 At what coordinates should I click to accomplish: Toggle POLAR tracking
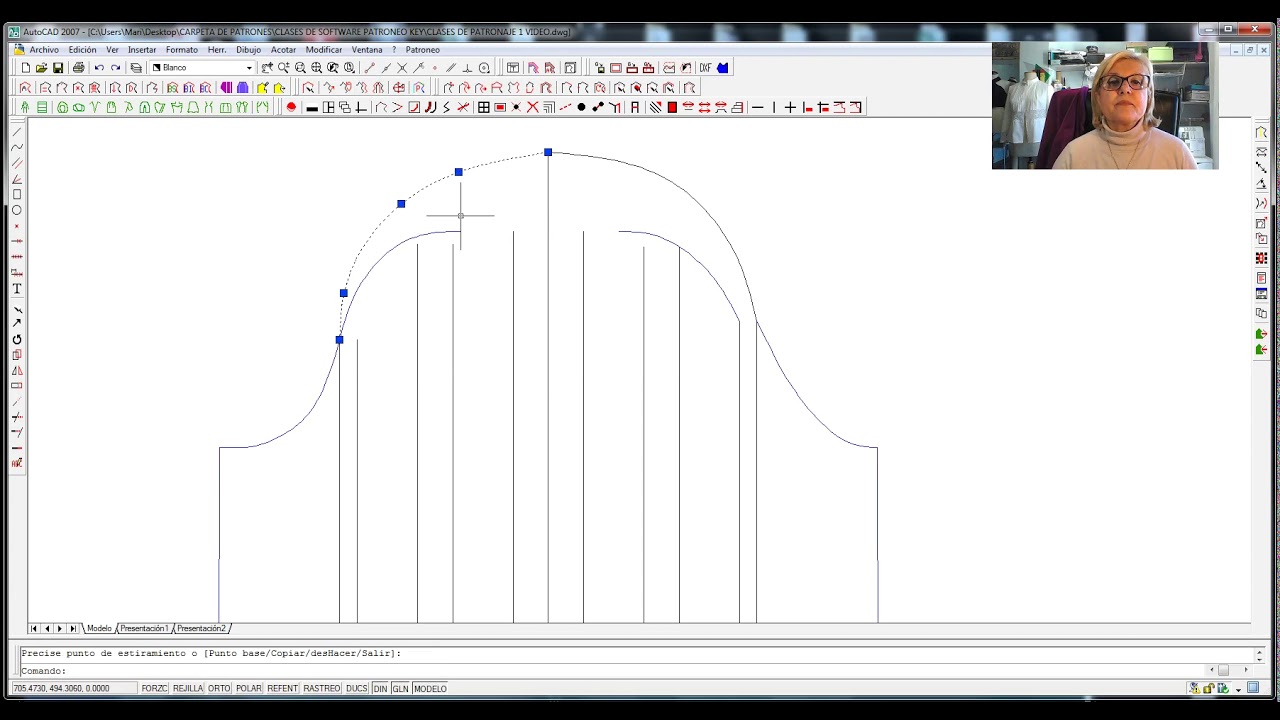(x=249, y=688)
